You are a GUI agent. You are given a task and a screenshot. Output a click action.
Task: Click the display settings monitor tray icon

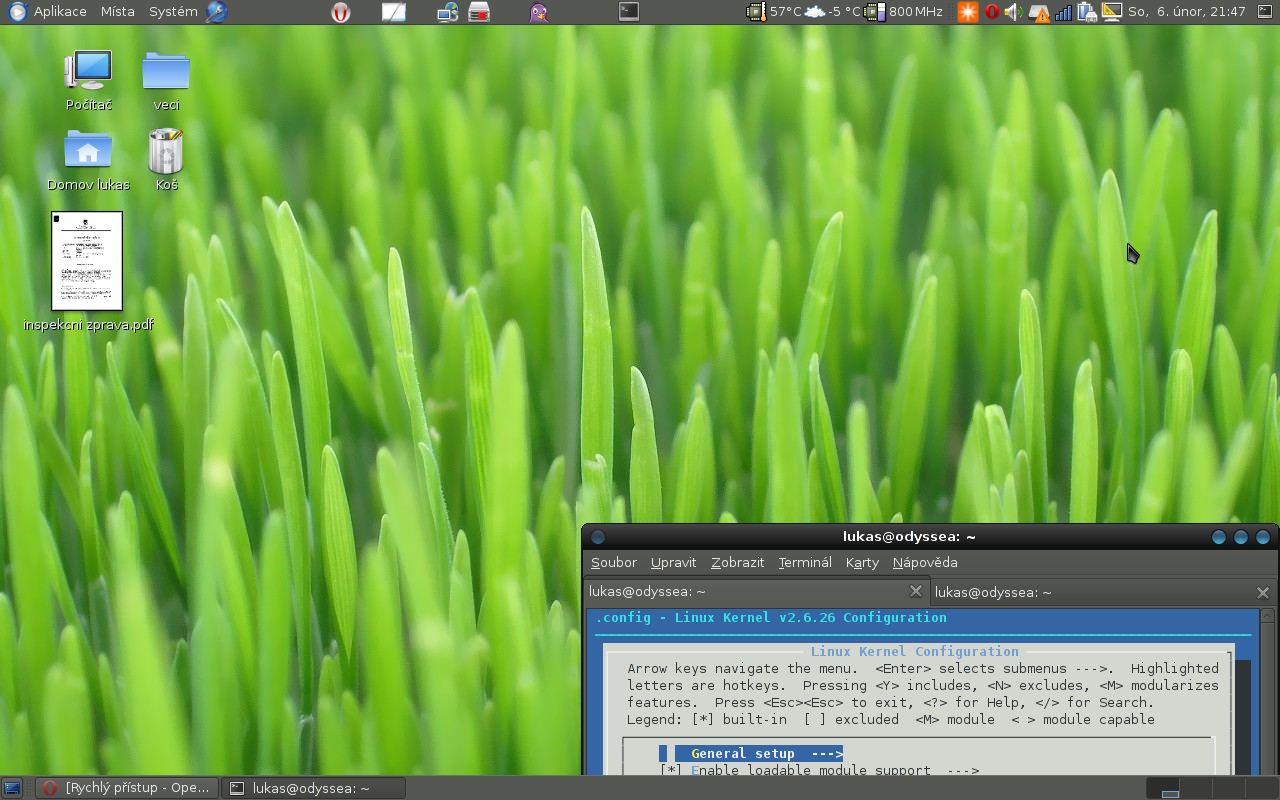[x=1111, y=12]
